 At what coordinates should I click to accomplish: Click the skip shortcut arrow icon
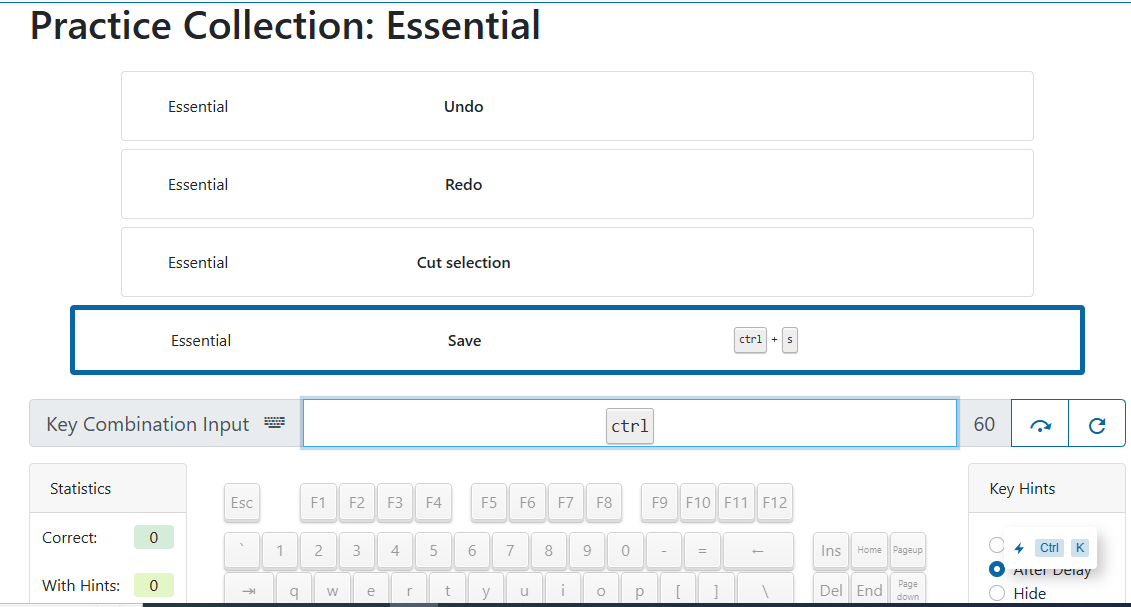(x=1040, y=425)
